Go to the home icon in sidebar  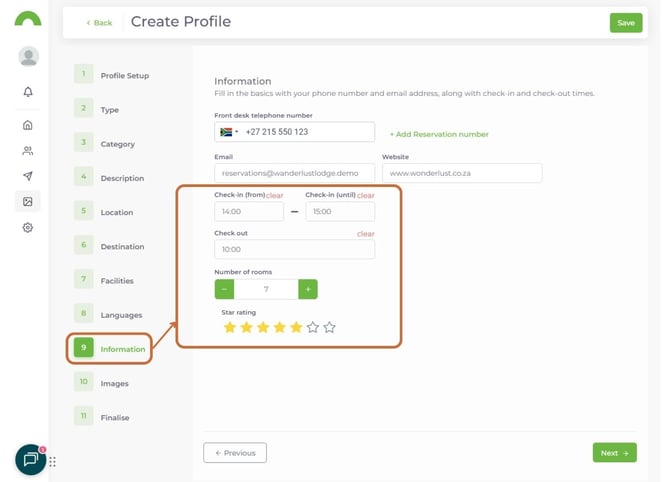pyautogui.click(x=28, y=125)
